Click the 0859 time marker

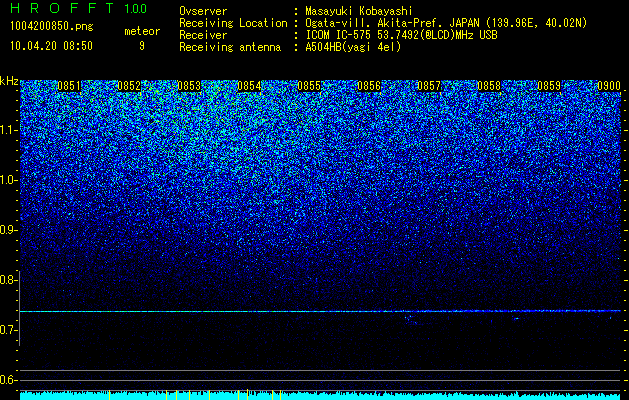(x=549, y=86)
